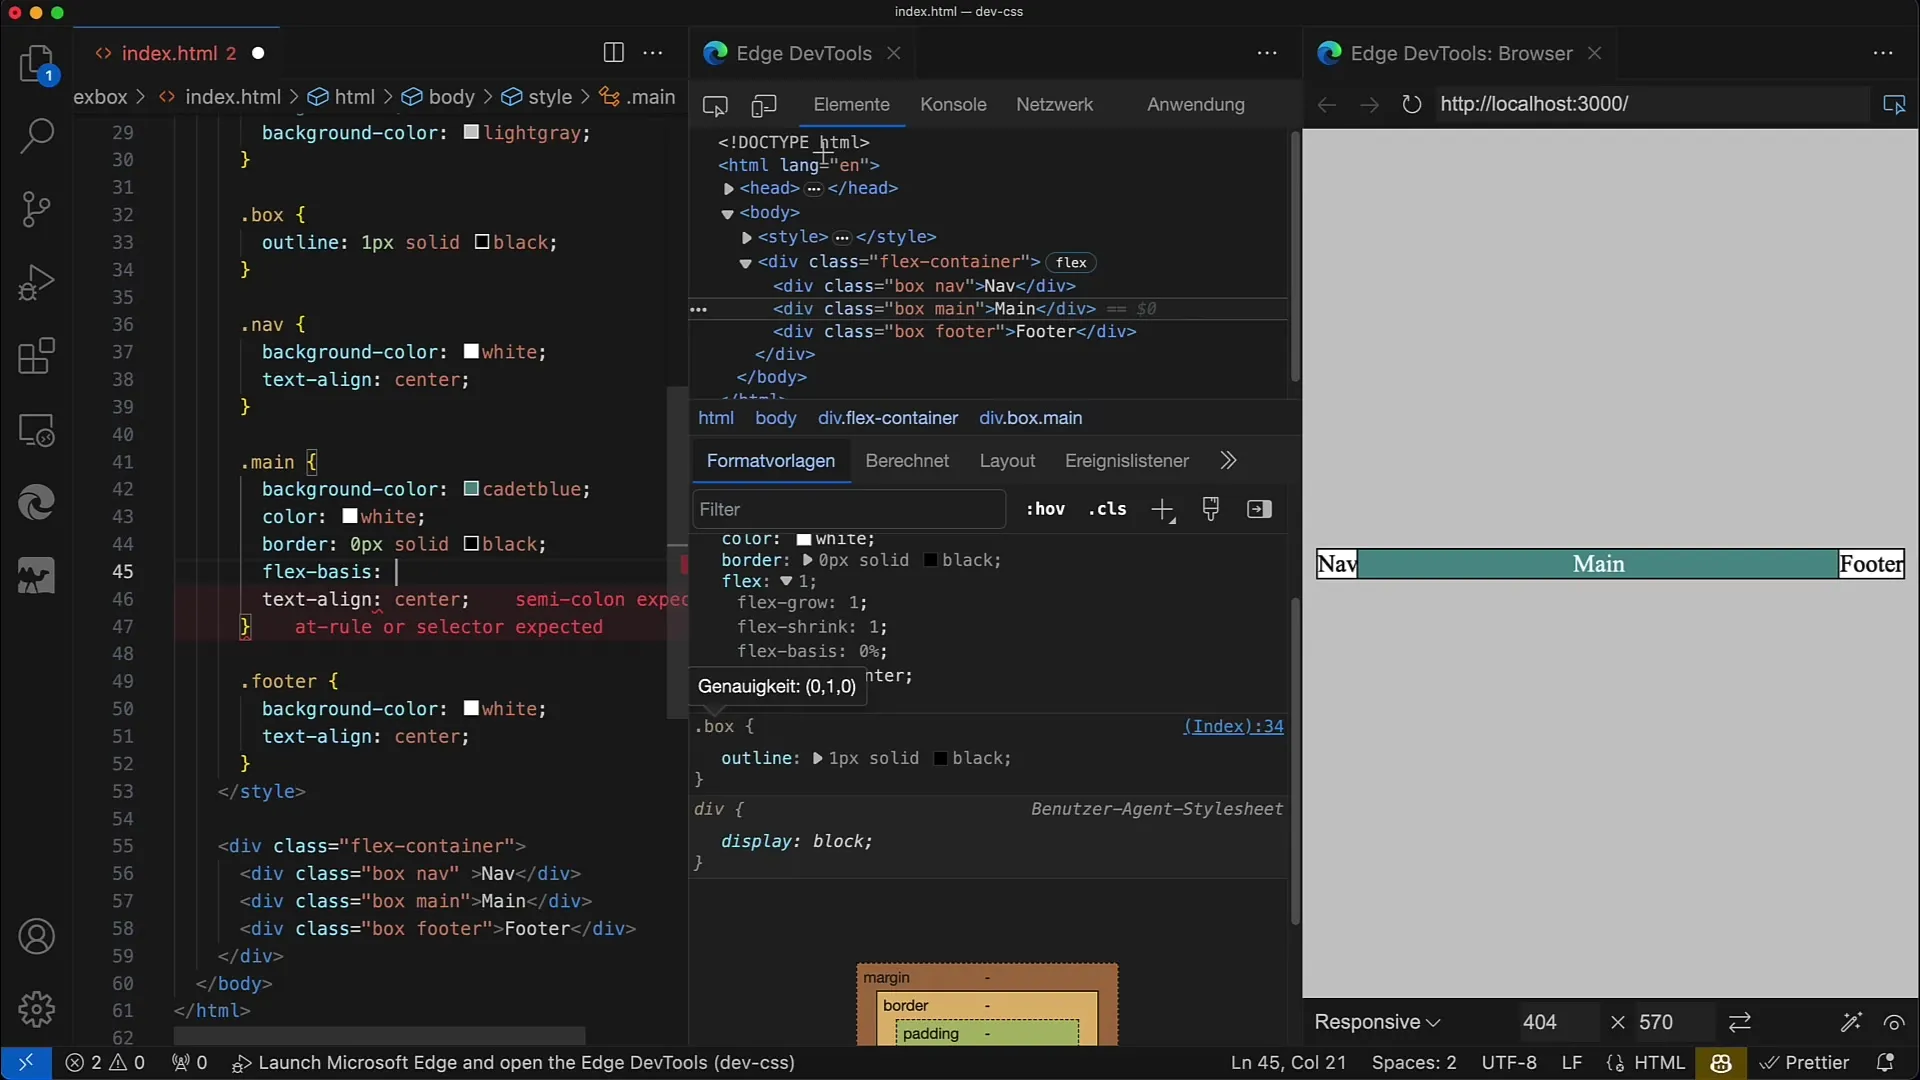
Task: Open Copilot status in the status bar
Action: pos(1721,1063)
